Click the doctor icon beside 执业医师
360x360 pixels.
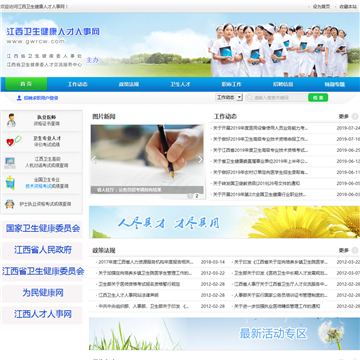coord(11,120)
